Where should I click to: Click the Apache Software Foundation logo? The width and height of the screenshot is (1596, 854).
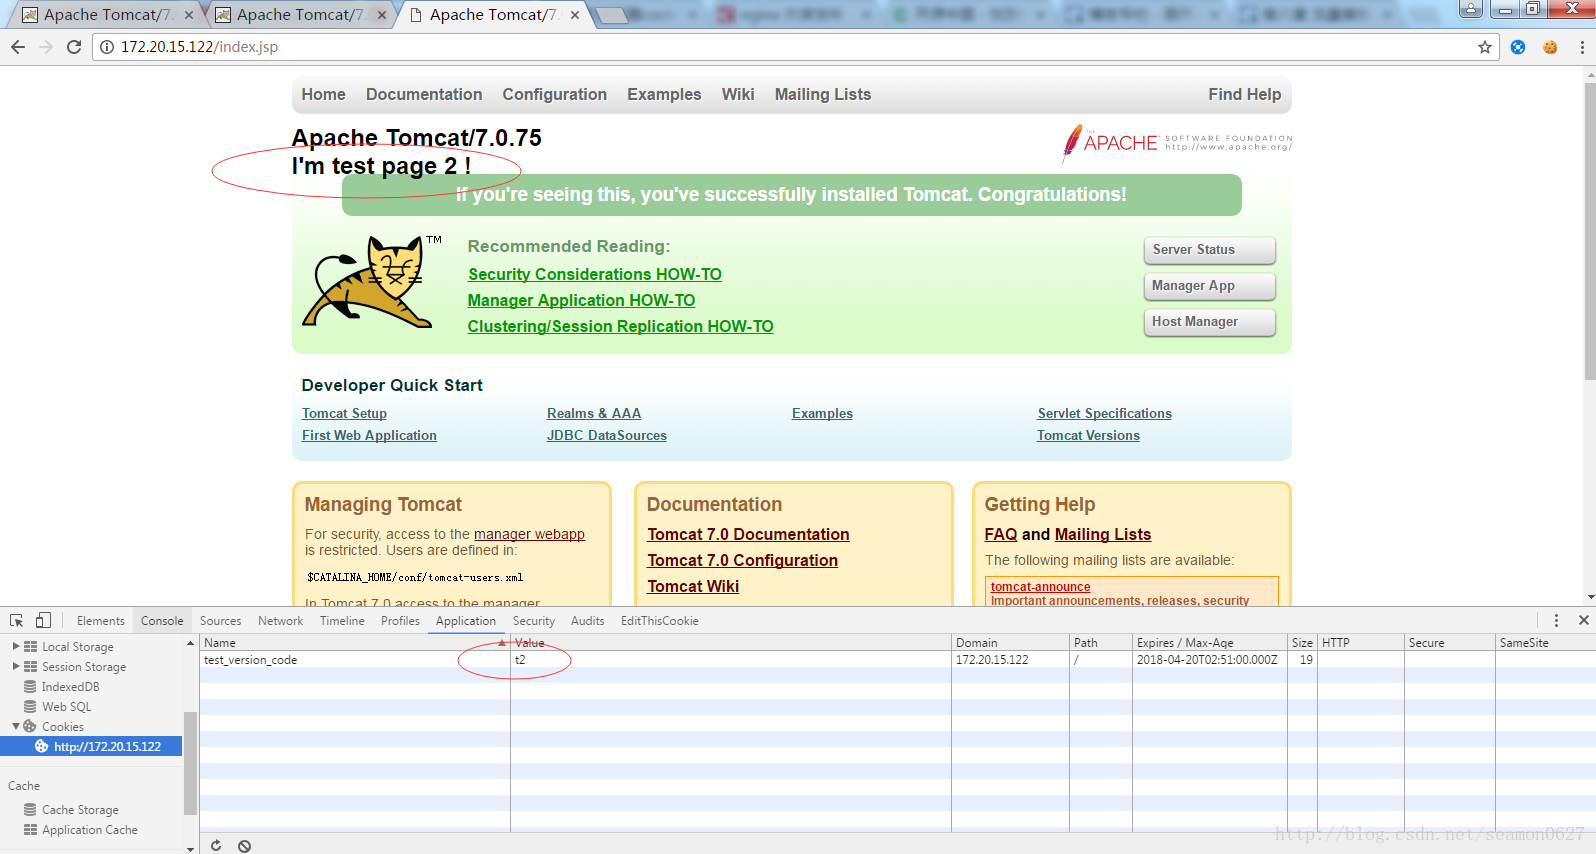[x=1177, y=143]
